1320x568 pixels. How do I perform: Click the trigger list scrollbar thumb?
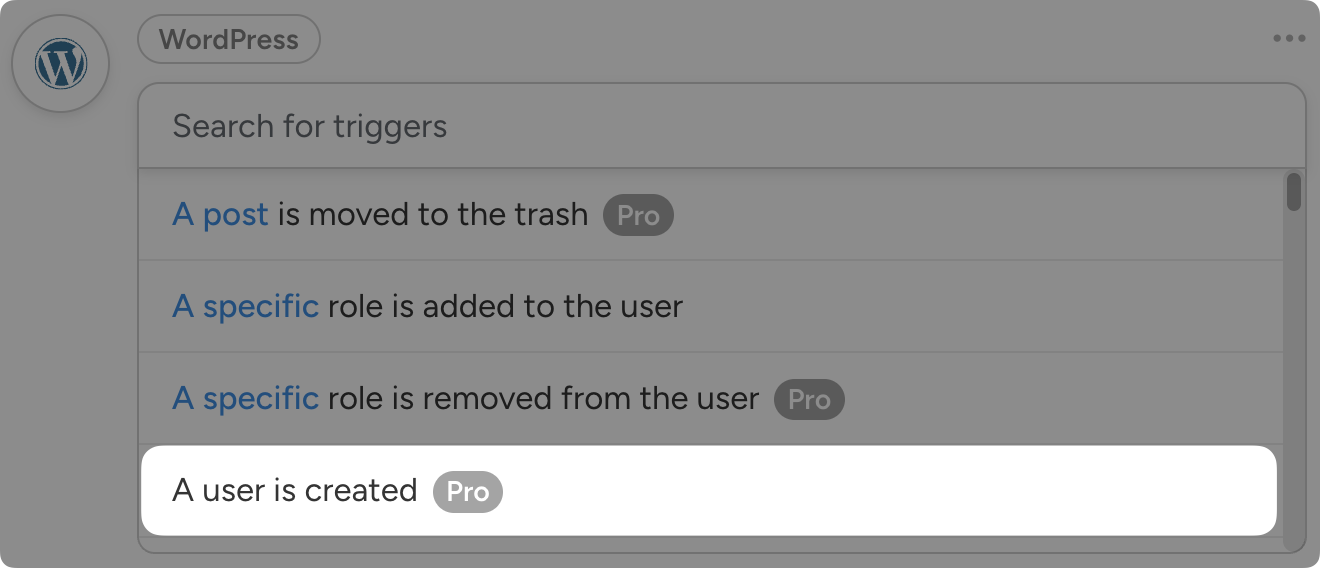point(1294,192)
